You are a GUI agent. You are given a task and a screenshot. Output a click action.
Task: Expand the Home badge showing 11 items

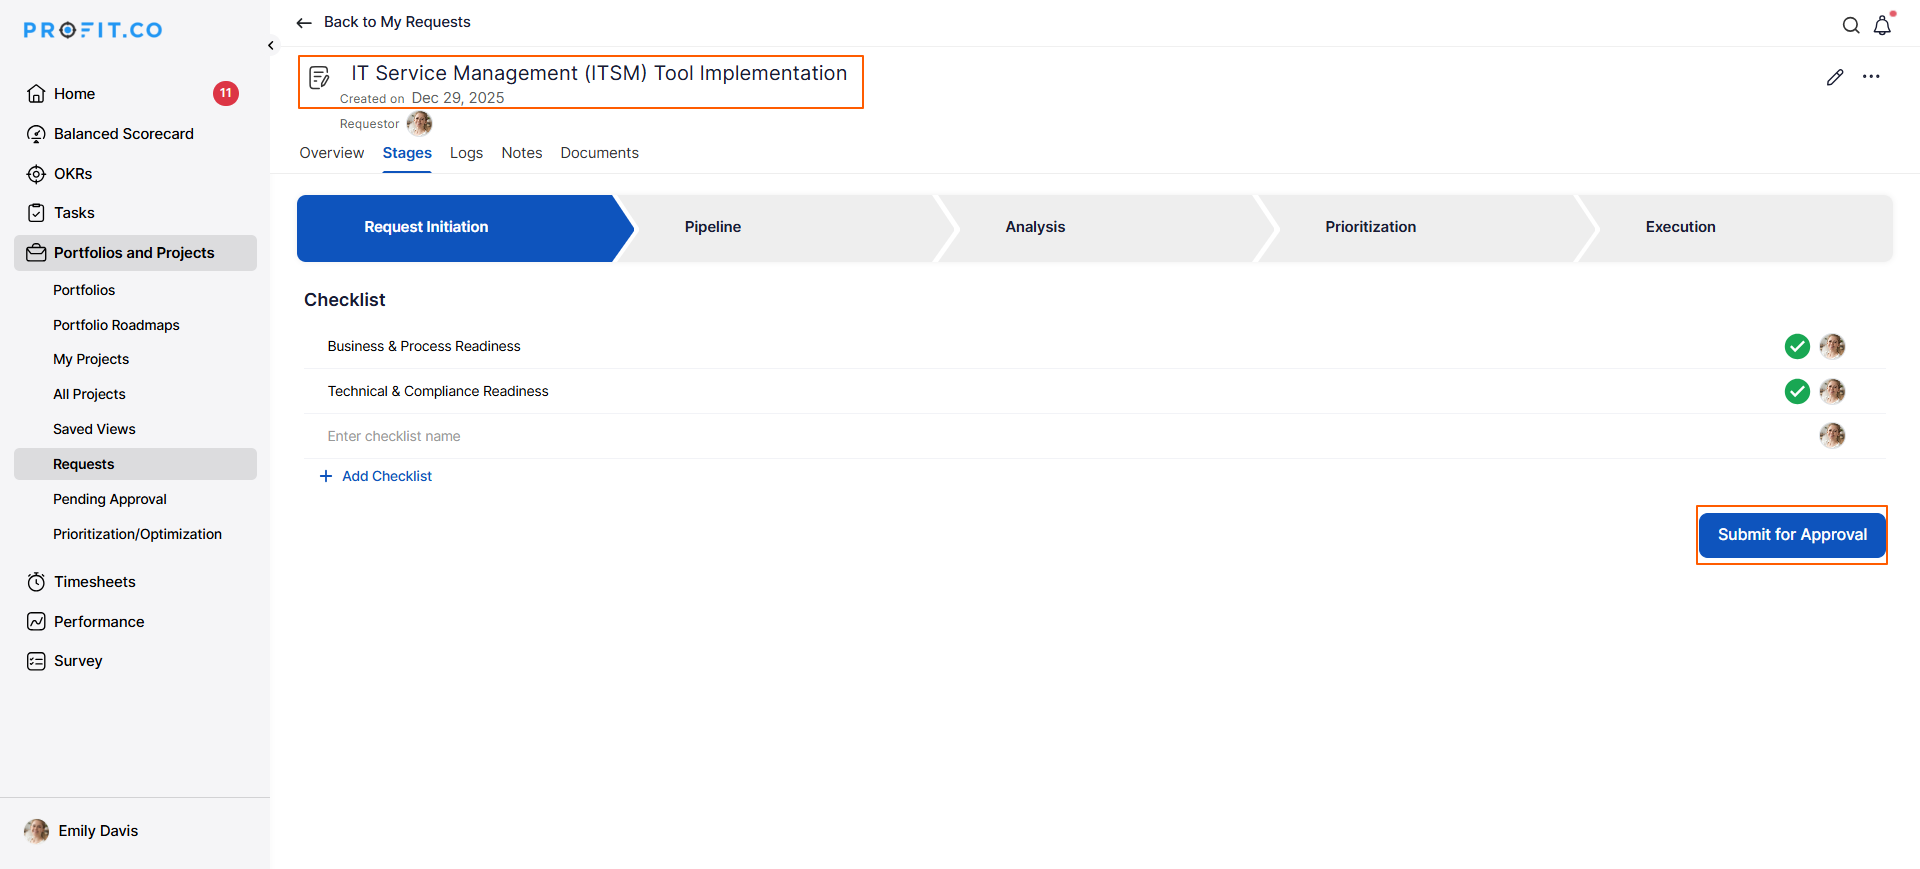(x=225, y=93)
